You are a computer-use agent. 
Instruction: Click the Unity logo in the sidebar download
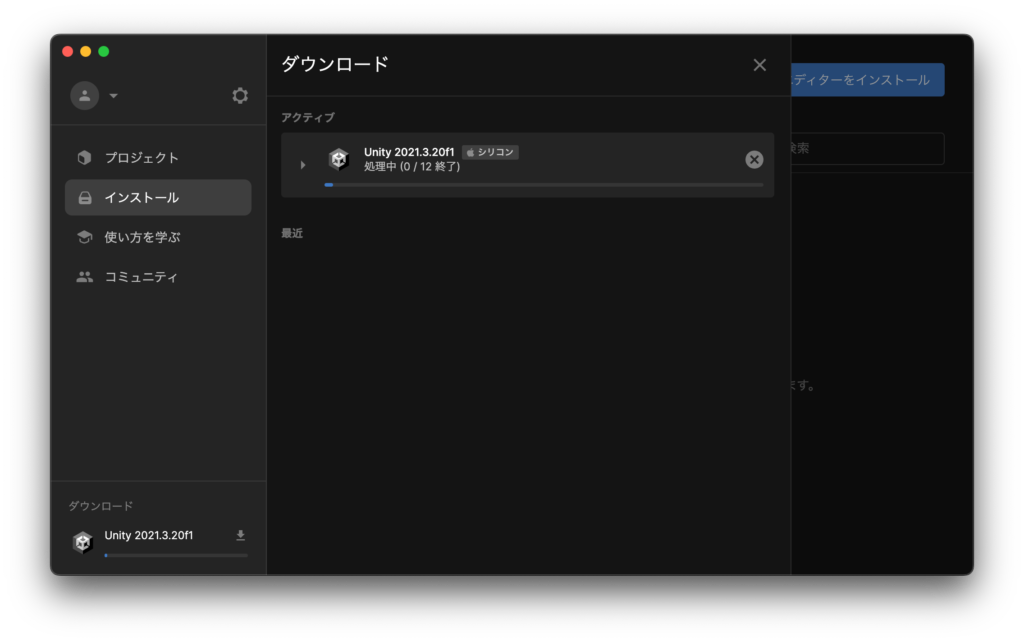82,541
